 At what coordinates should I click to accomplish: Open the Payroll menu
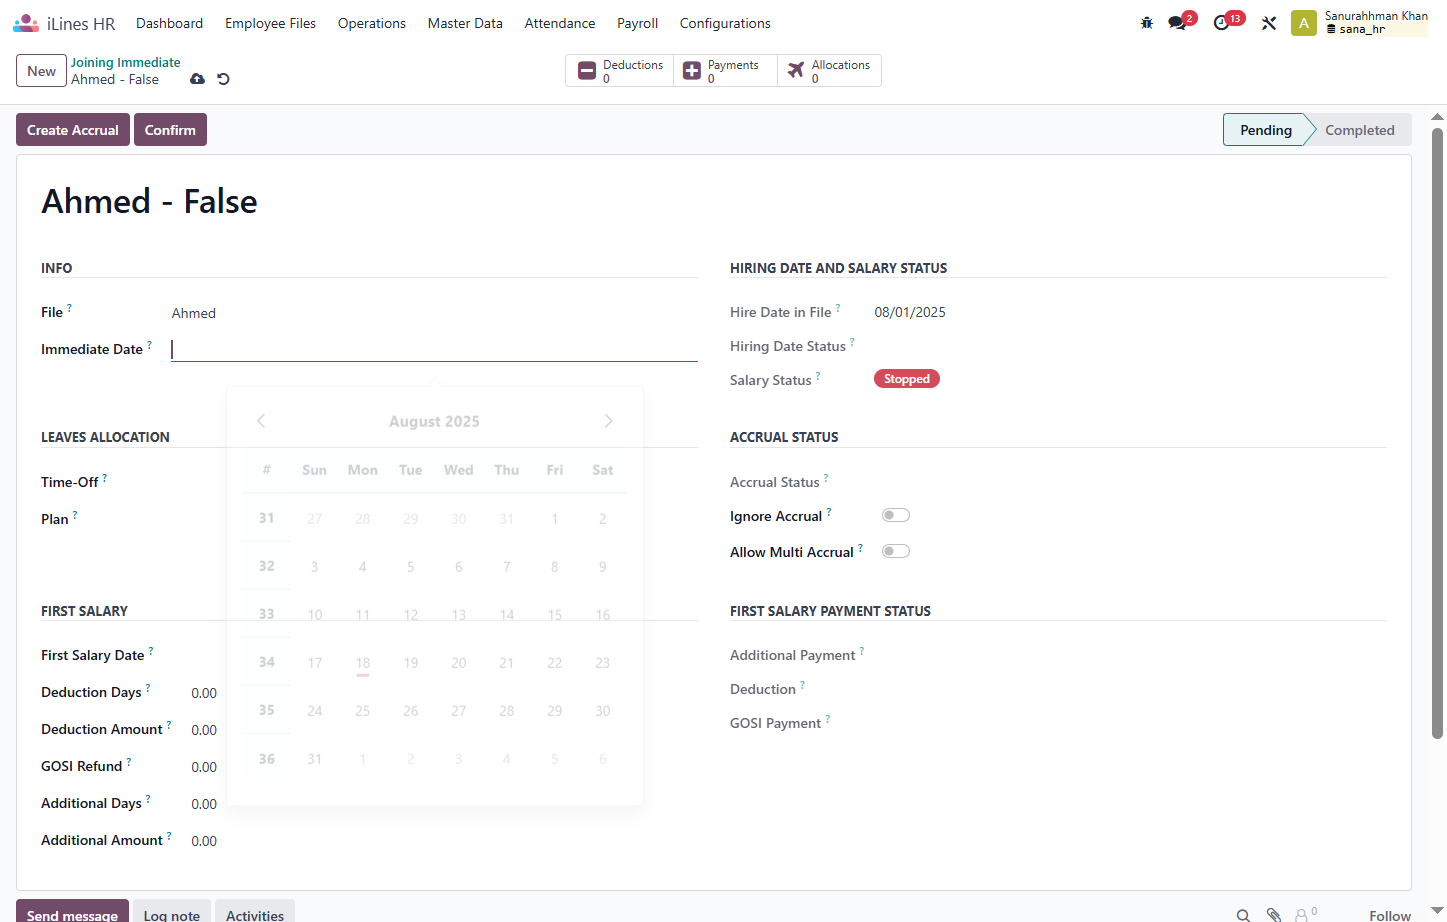[x=638, y=23]
